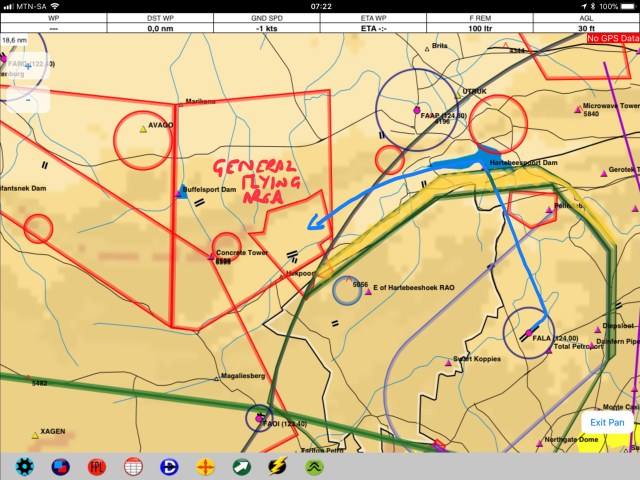Tap the blue Direct-To icon
The width and height of the screenshot is (640, 480).
coord(169,467)
